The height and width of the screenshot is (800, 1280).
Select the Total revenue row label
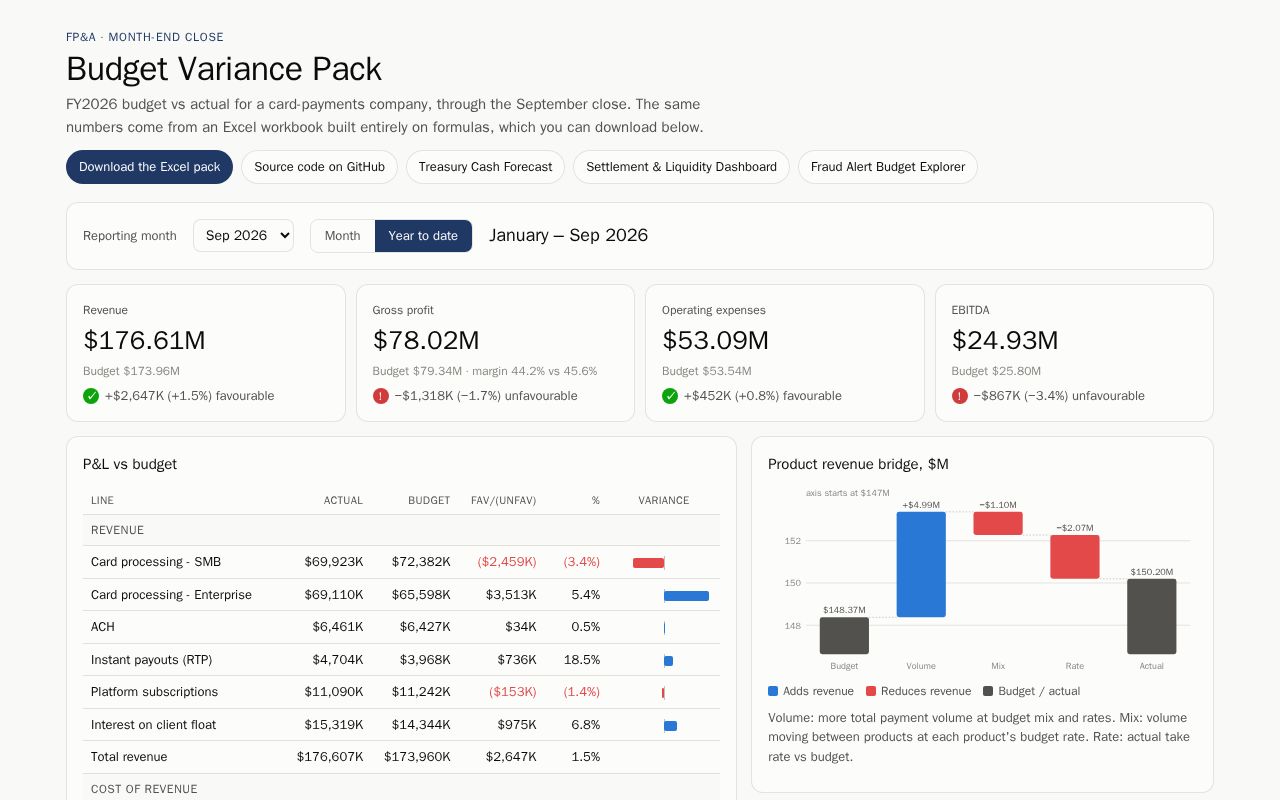[129, 757]
